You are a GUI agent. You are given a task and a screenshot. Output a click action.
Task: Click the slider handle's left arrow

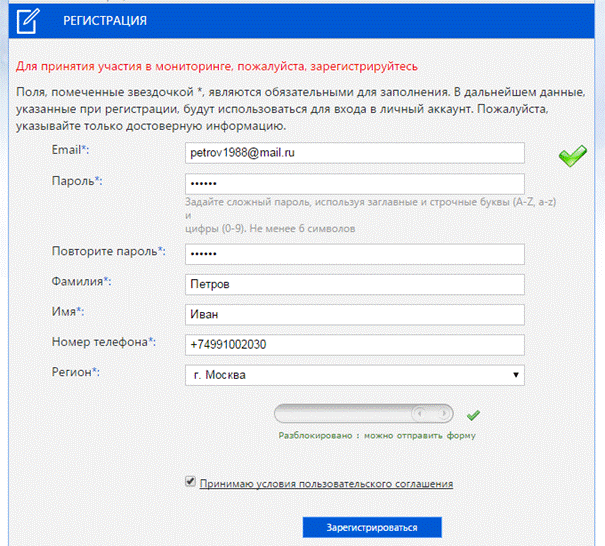pos(420,414)
